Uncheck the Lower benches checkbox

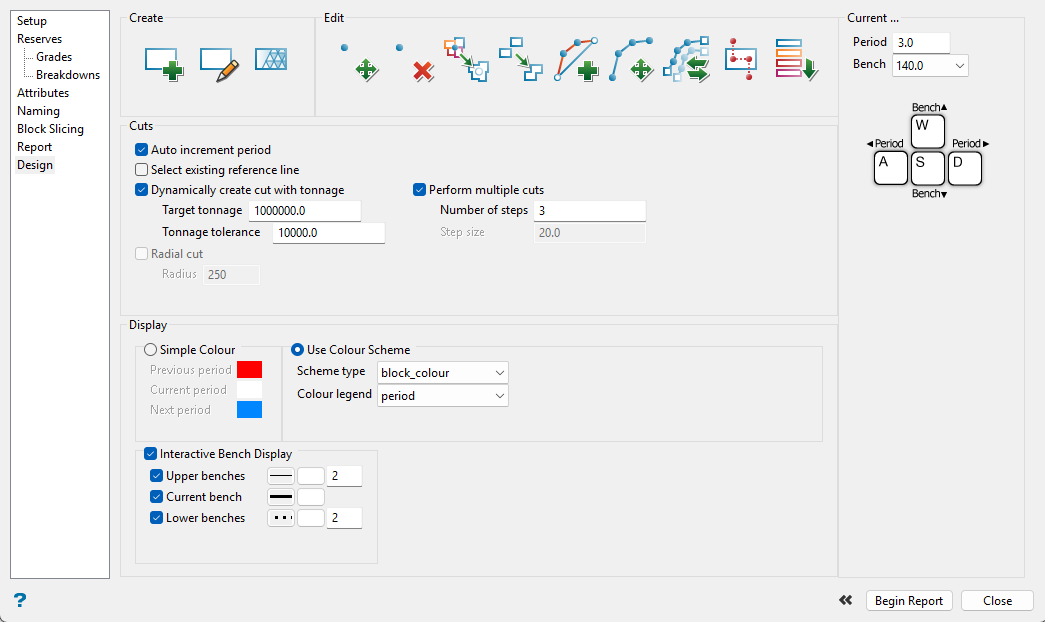[x=157, y=518]
